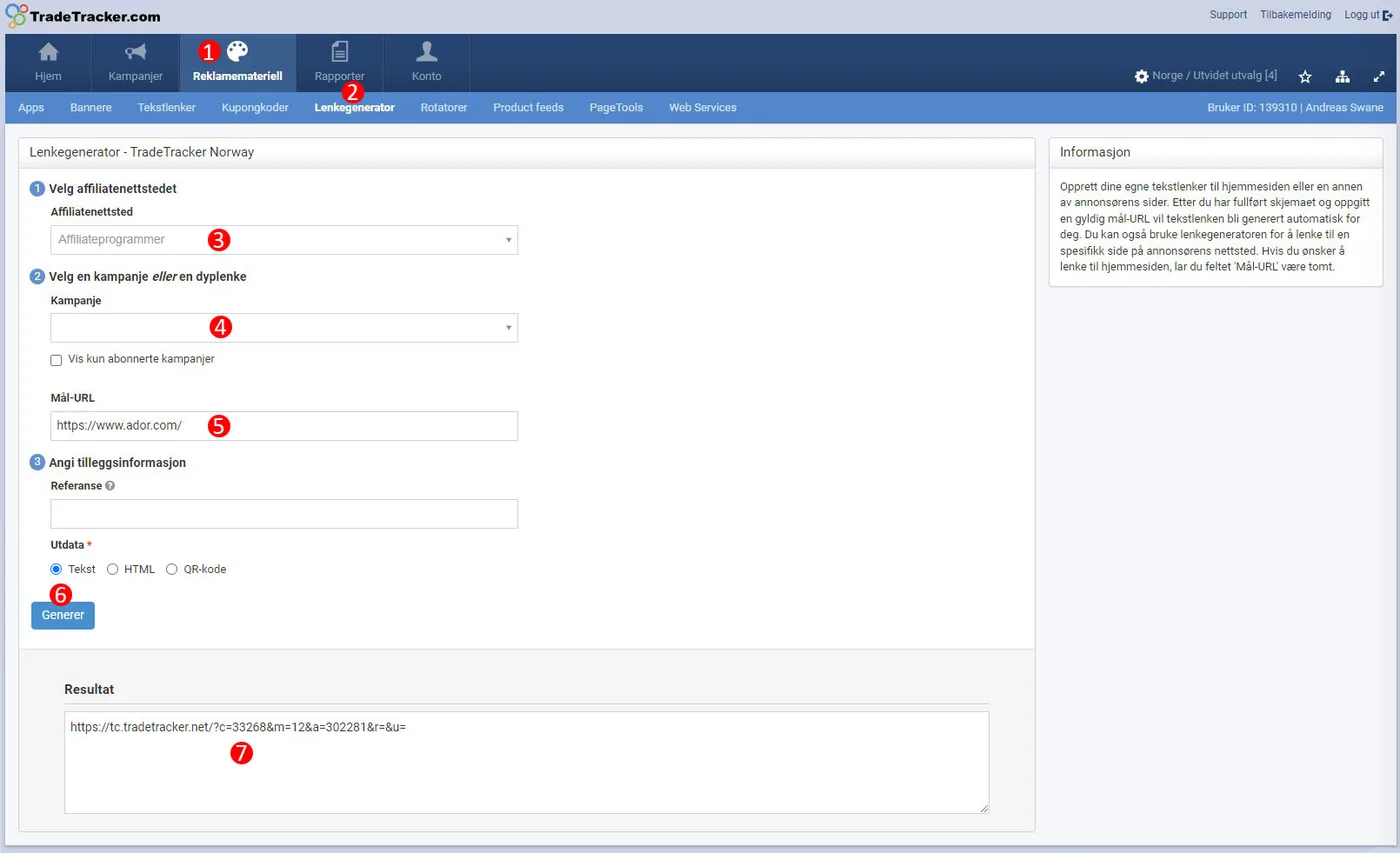This screenshot has height=853, width=1400.
Task: Click the Resultat generated link textarea
Action: click(527, 763)
